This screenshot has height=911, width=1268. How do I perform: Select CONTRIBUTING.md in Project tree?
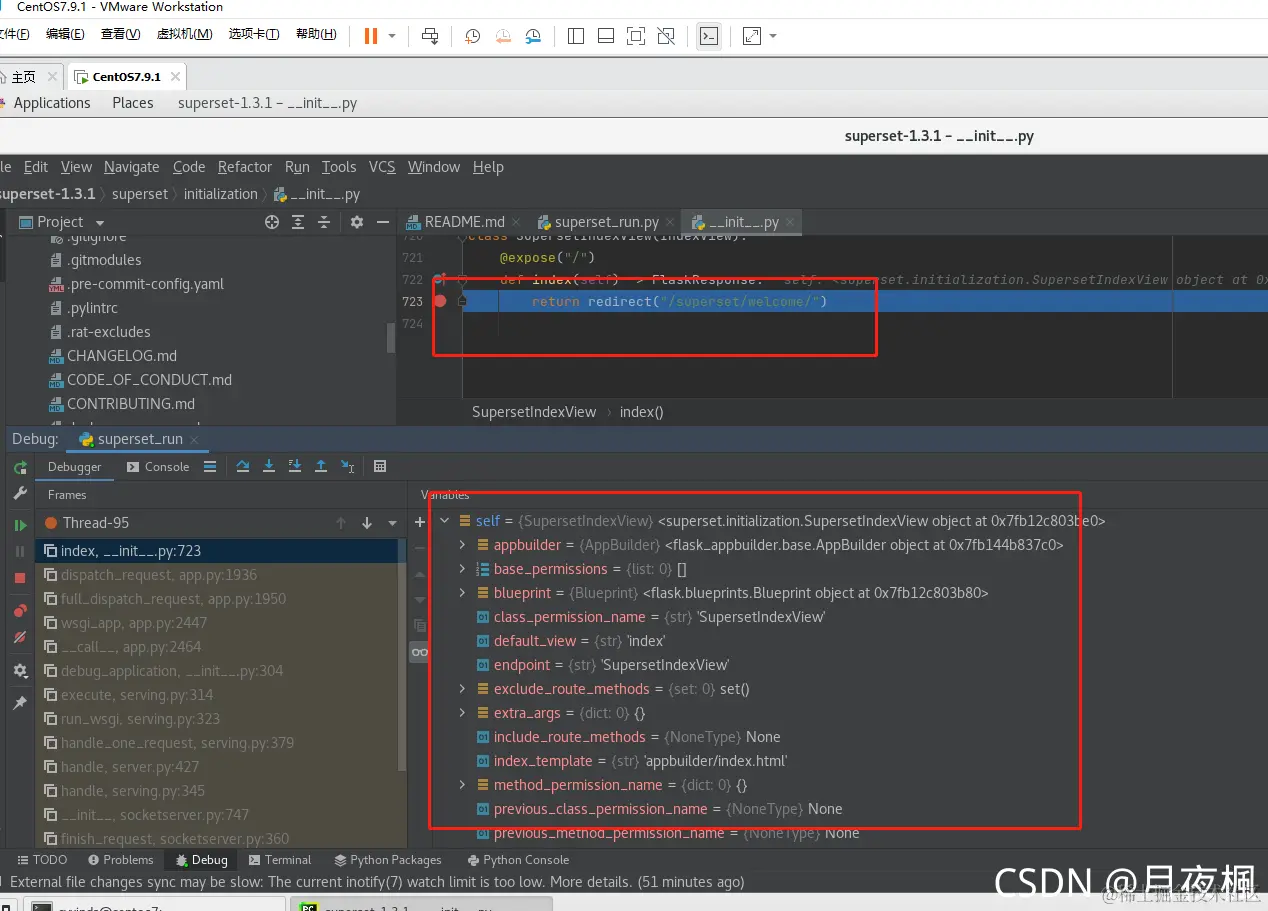pyautogui.click(x=131, y=404)
